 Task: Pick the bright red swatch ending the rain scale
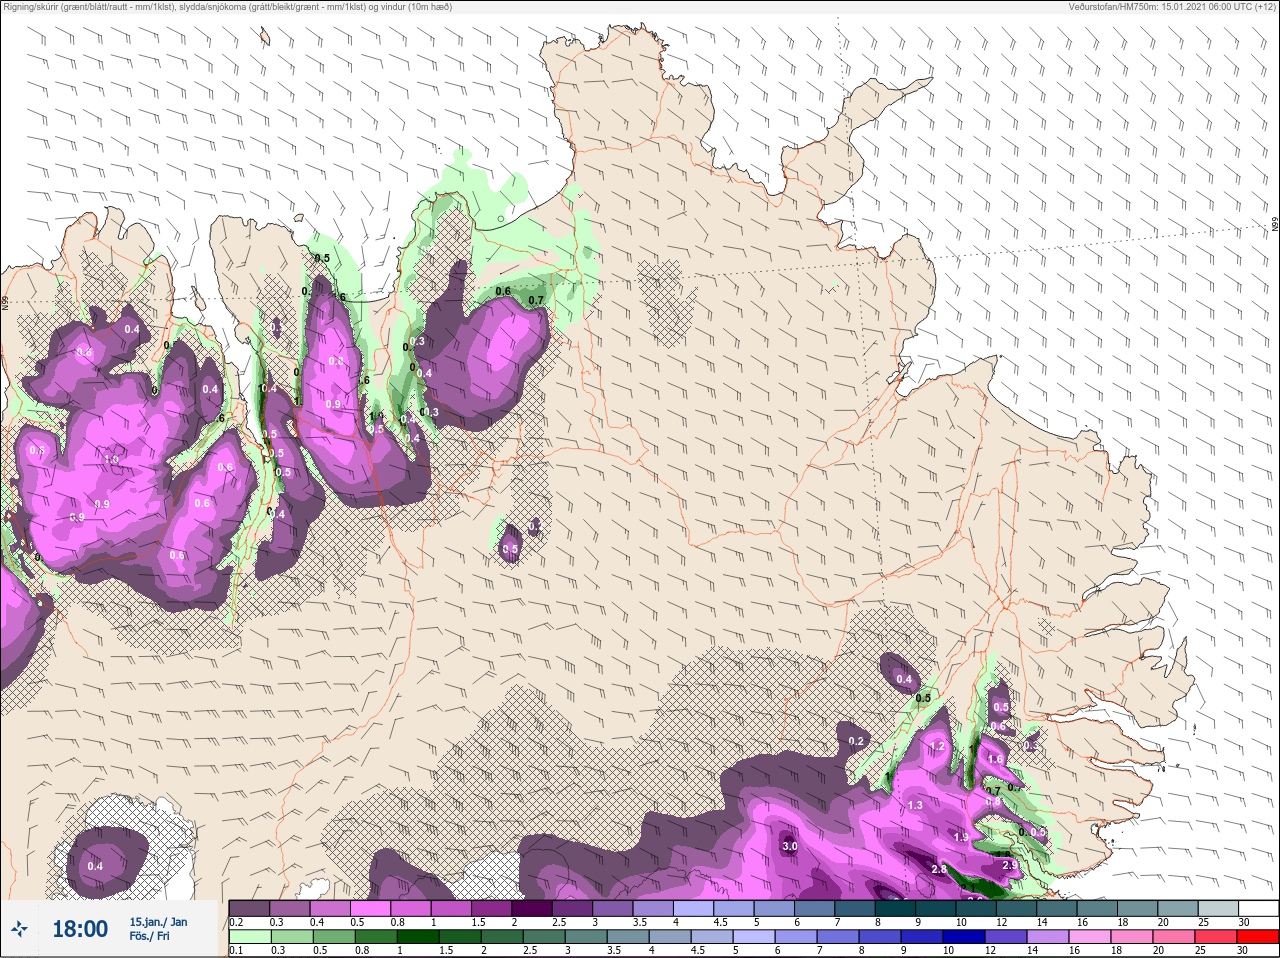1258,938
